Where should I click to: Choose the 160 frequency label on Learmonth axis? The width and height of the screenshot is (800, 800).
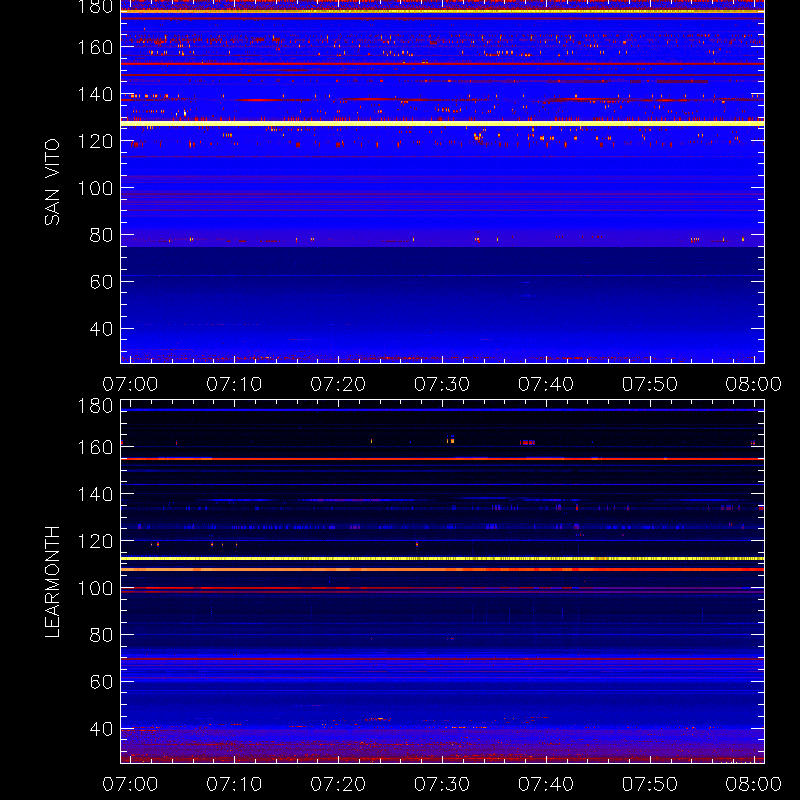[95, 447]
